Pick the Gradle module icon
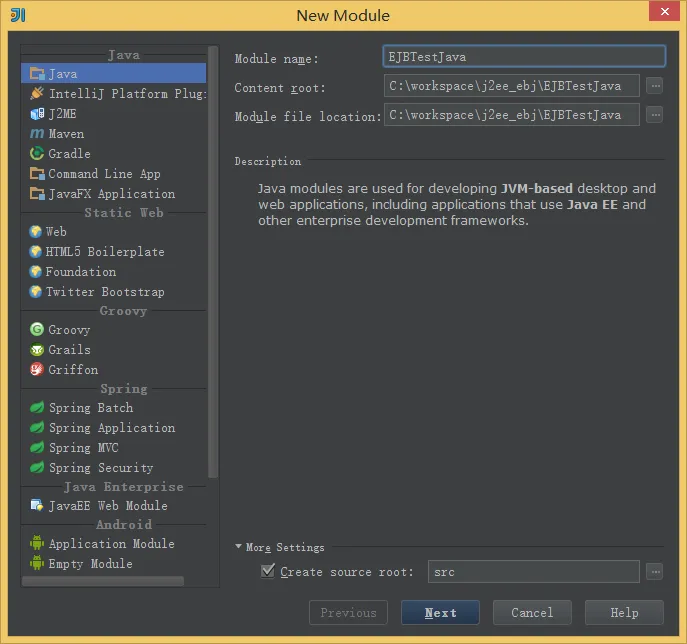The width and height of the screenshot is (687, 644). tap(37, 153)
